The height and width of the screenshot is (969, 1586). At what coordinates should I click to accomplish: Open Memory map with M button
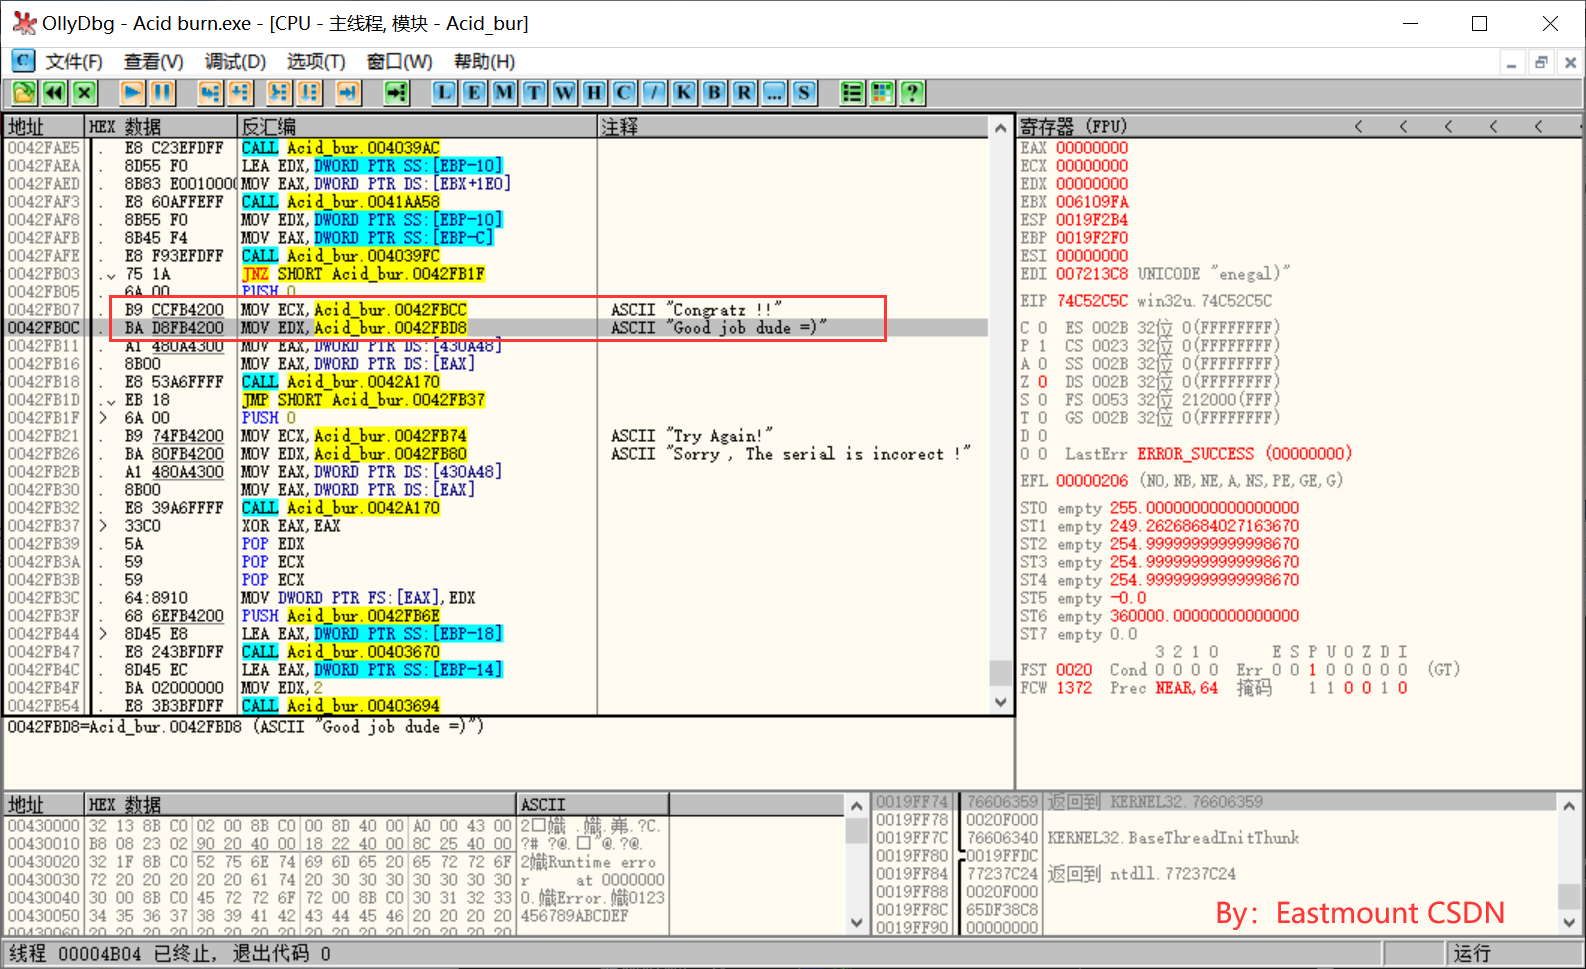pyautogui.click(x=504, y=93)
